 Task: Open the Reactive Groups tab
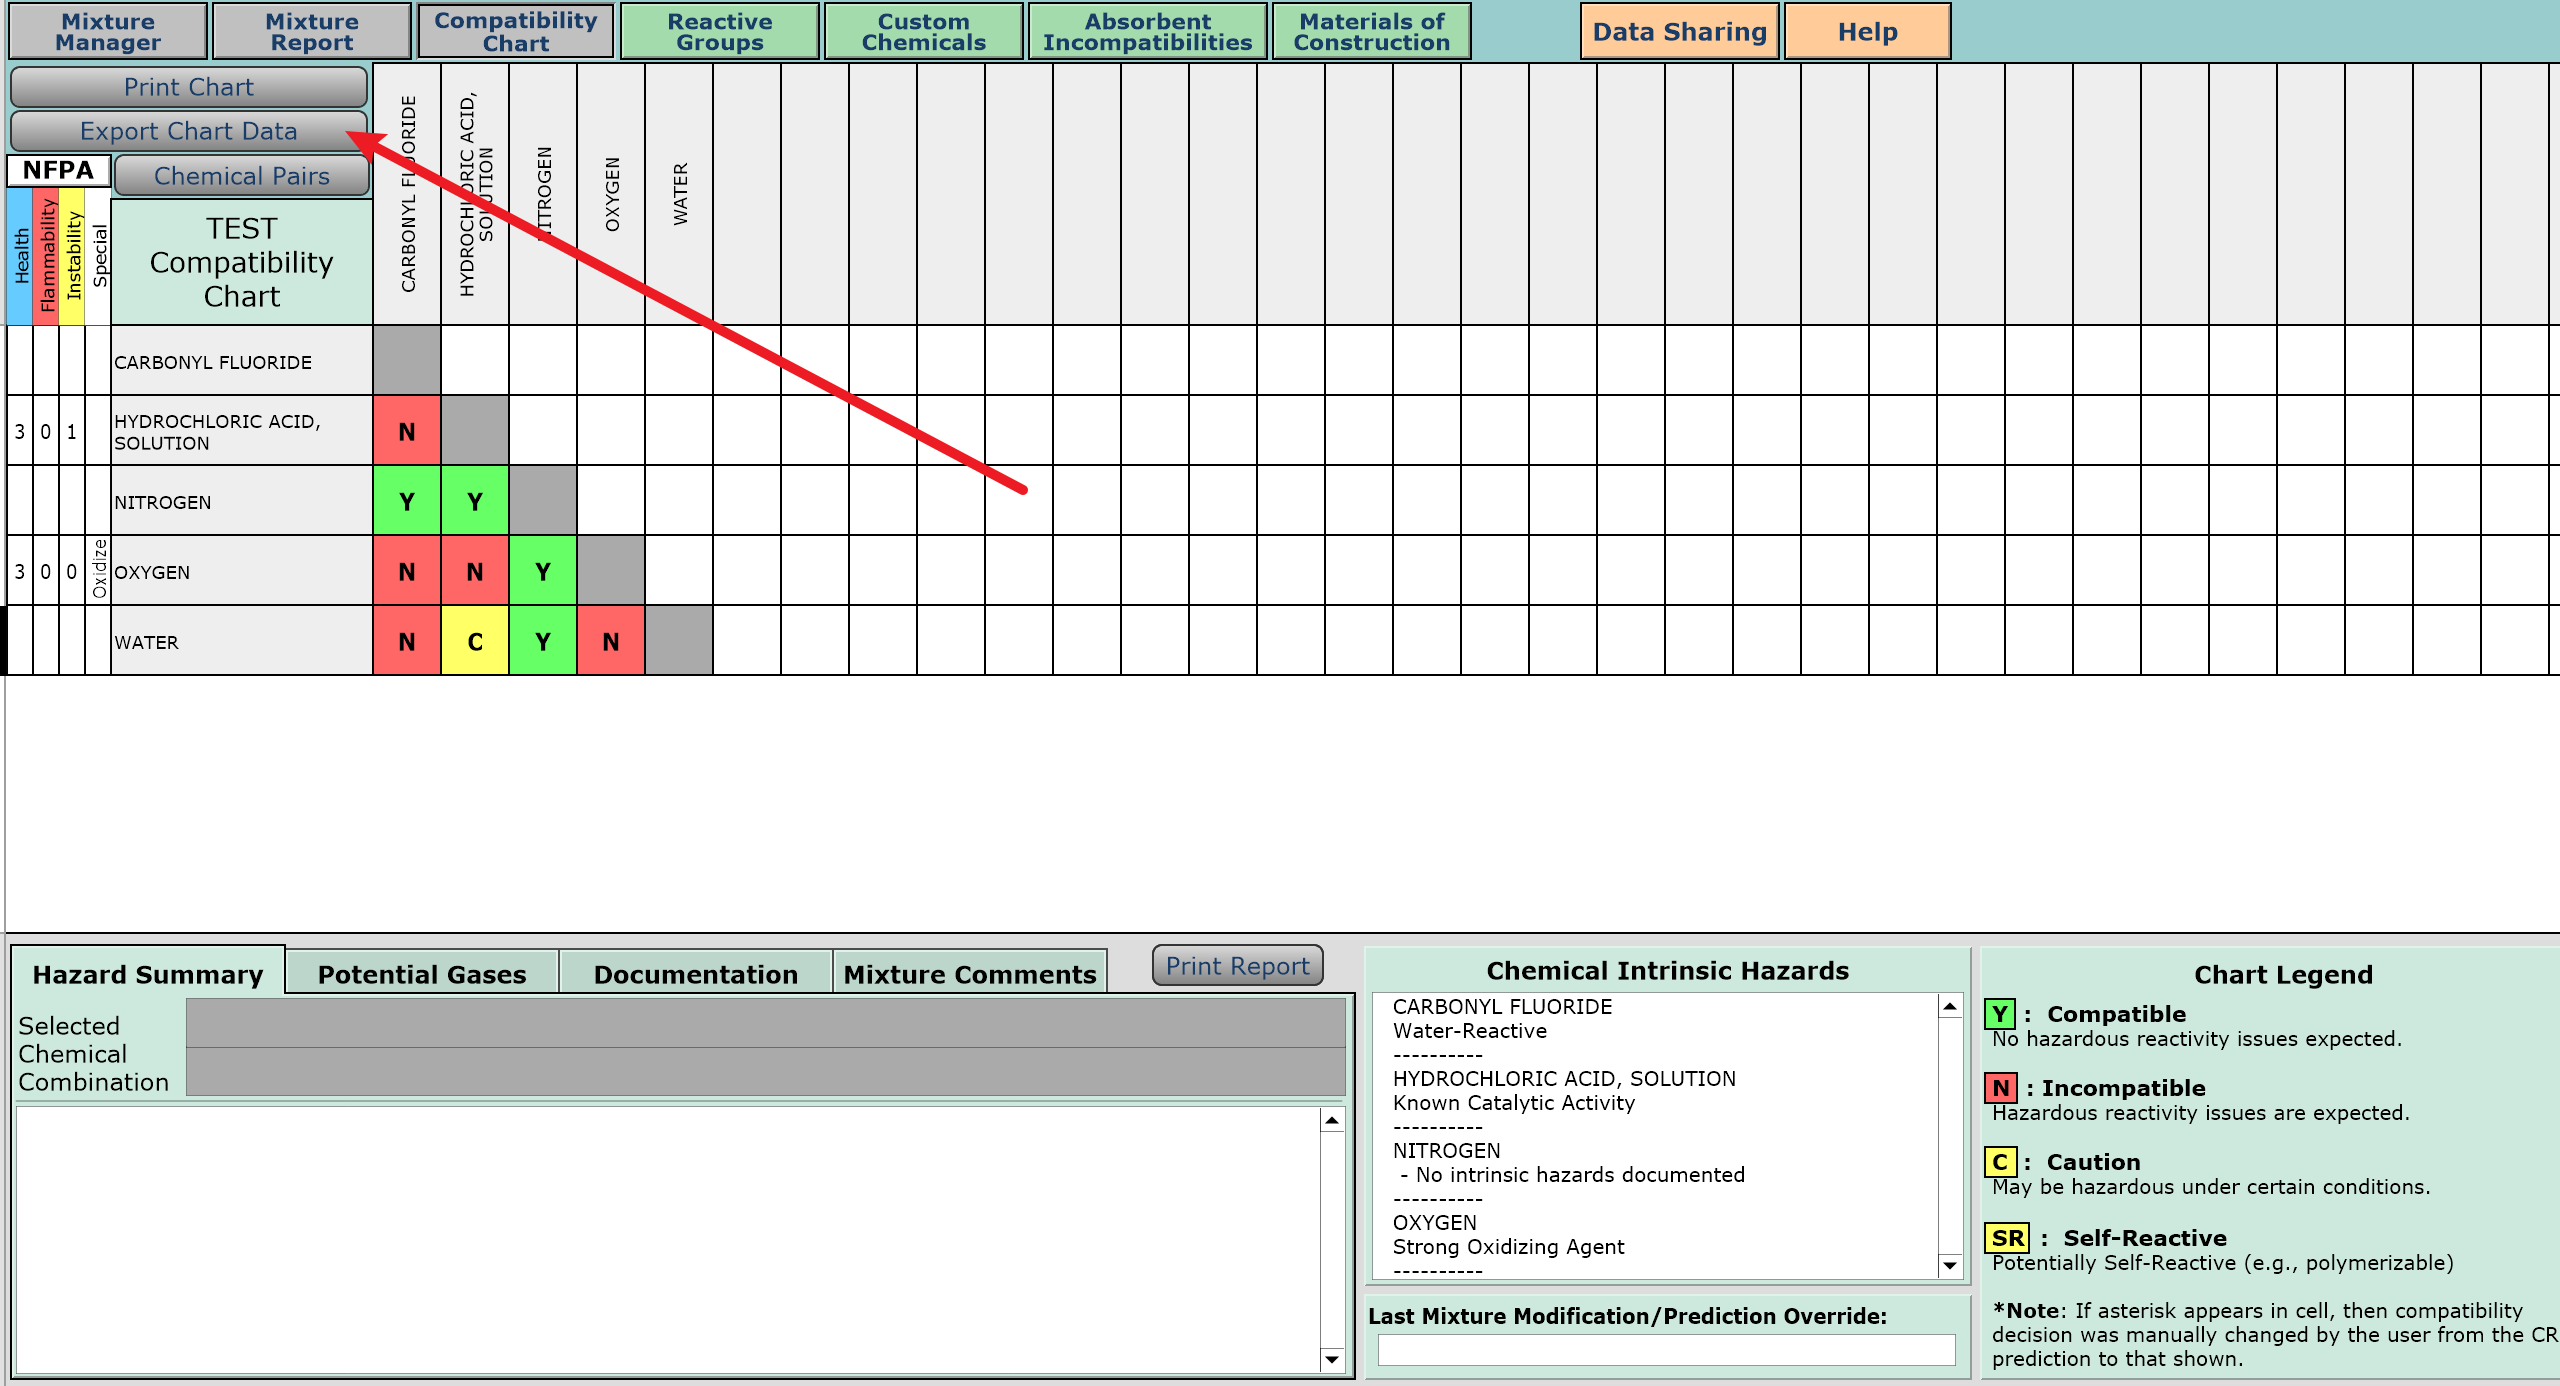(x=720, y=32)
